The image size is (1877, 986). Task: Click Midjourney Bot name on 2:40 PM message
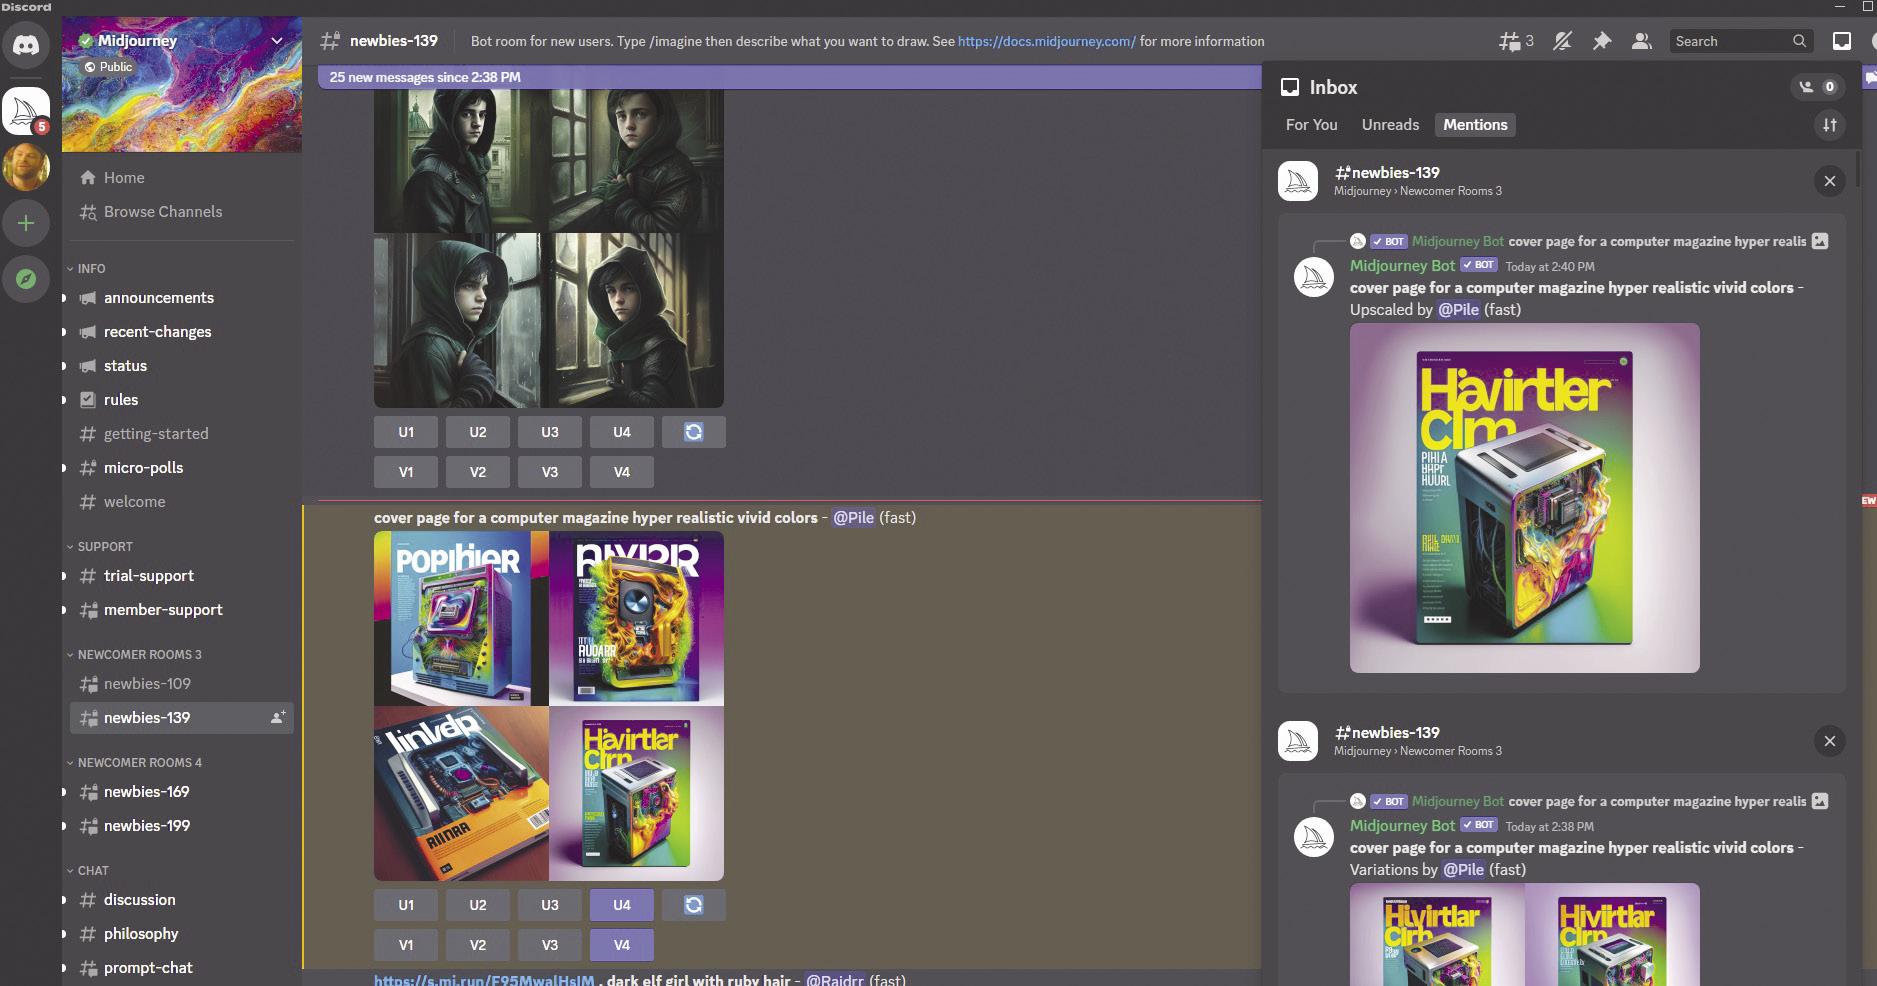point(1402,265)
